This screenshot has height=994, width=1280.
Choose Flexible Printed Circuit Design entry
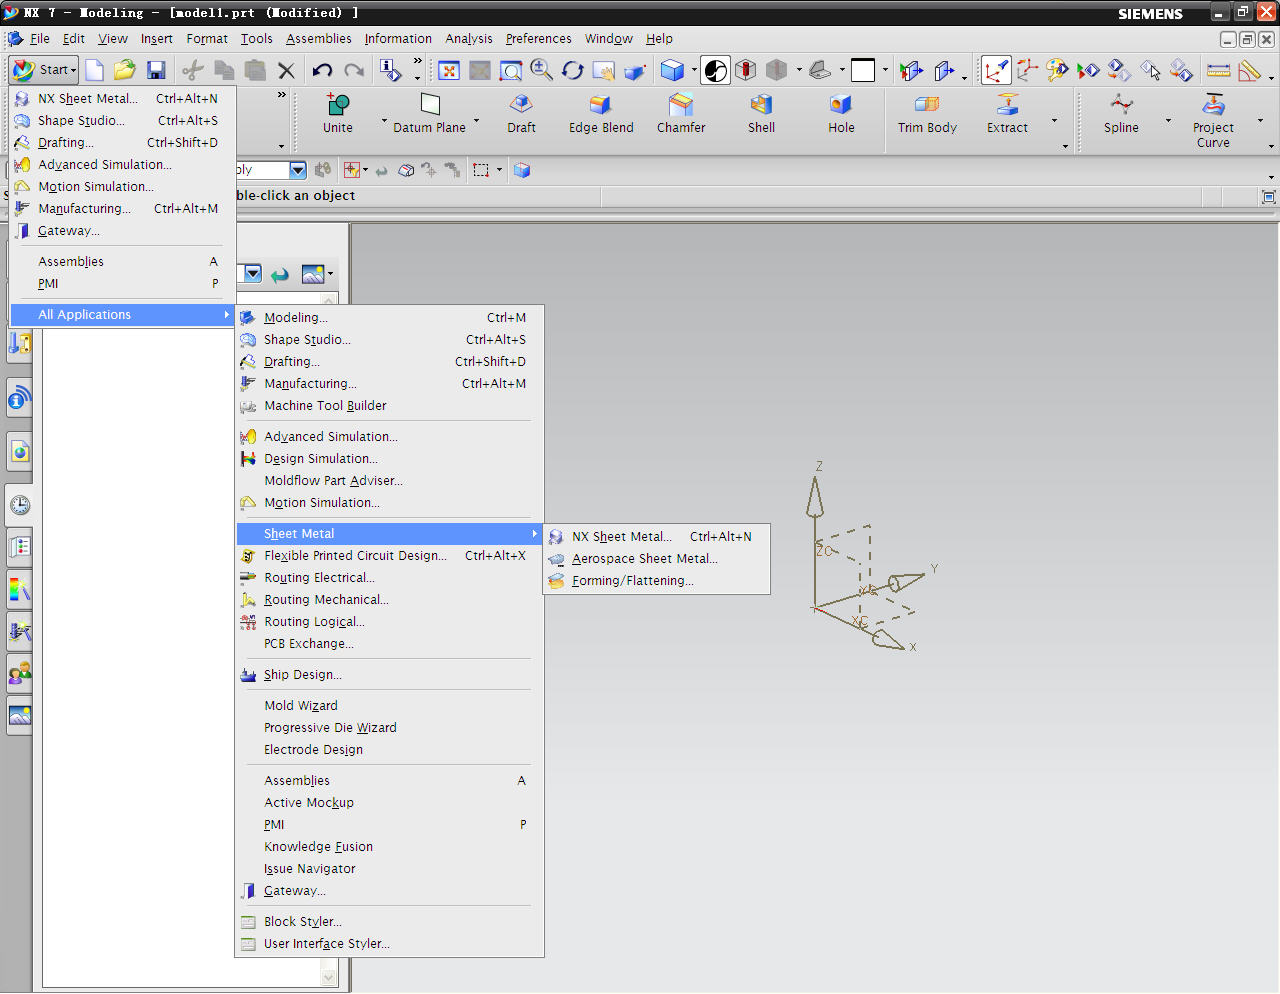pos(389,556)
